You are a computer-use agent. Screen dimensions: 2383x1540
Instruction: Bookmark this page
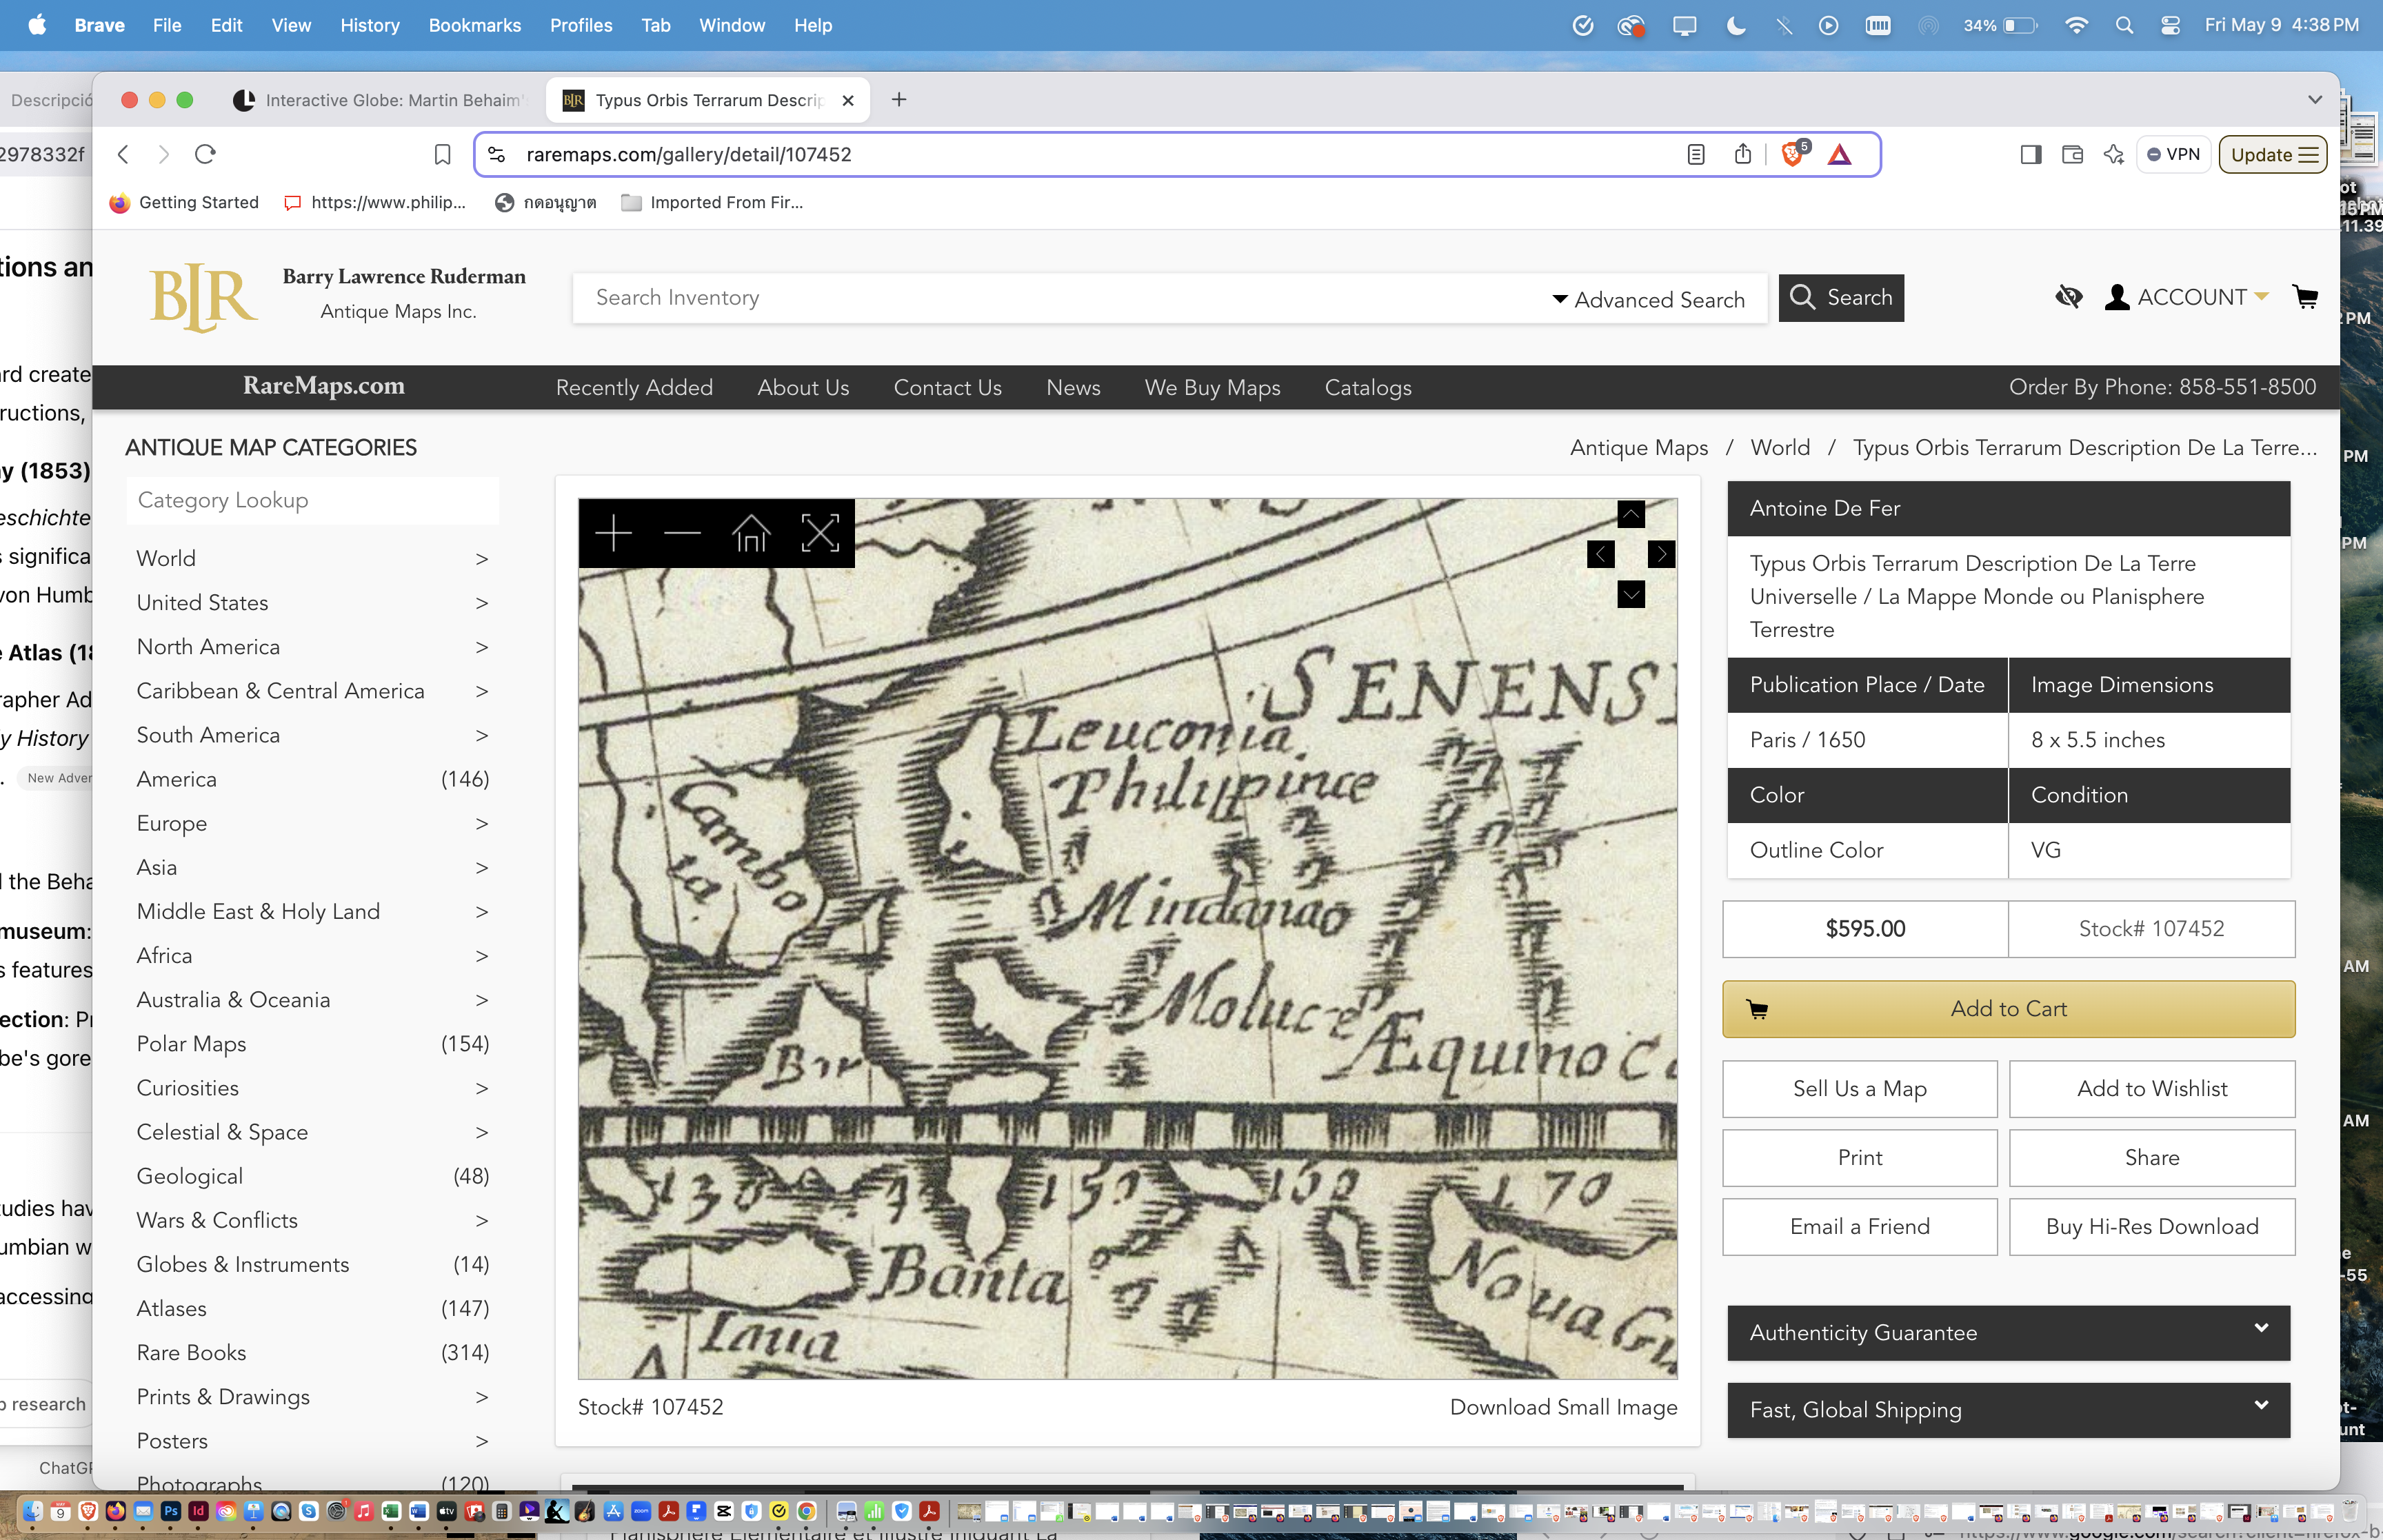coord(442,154)
